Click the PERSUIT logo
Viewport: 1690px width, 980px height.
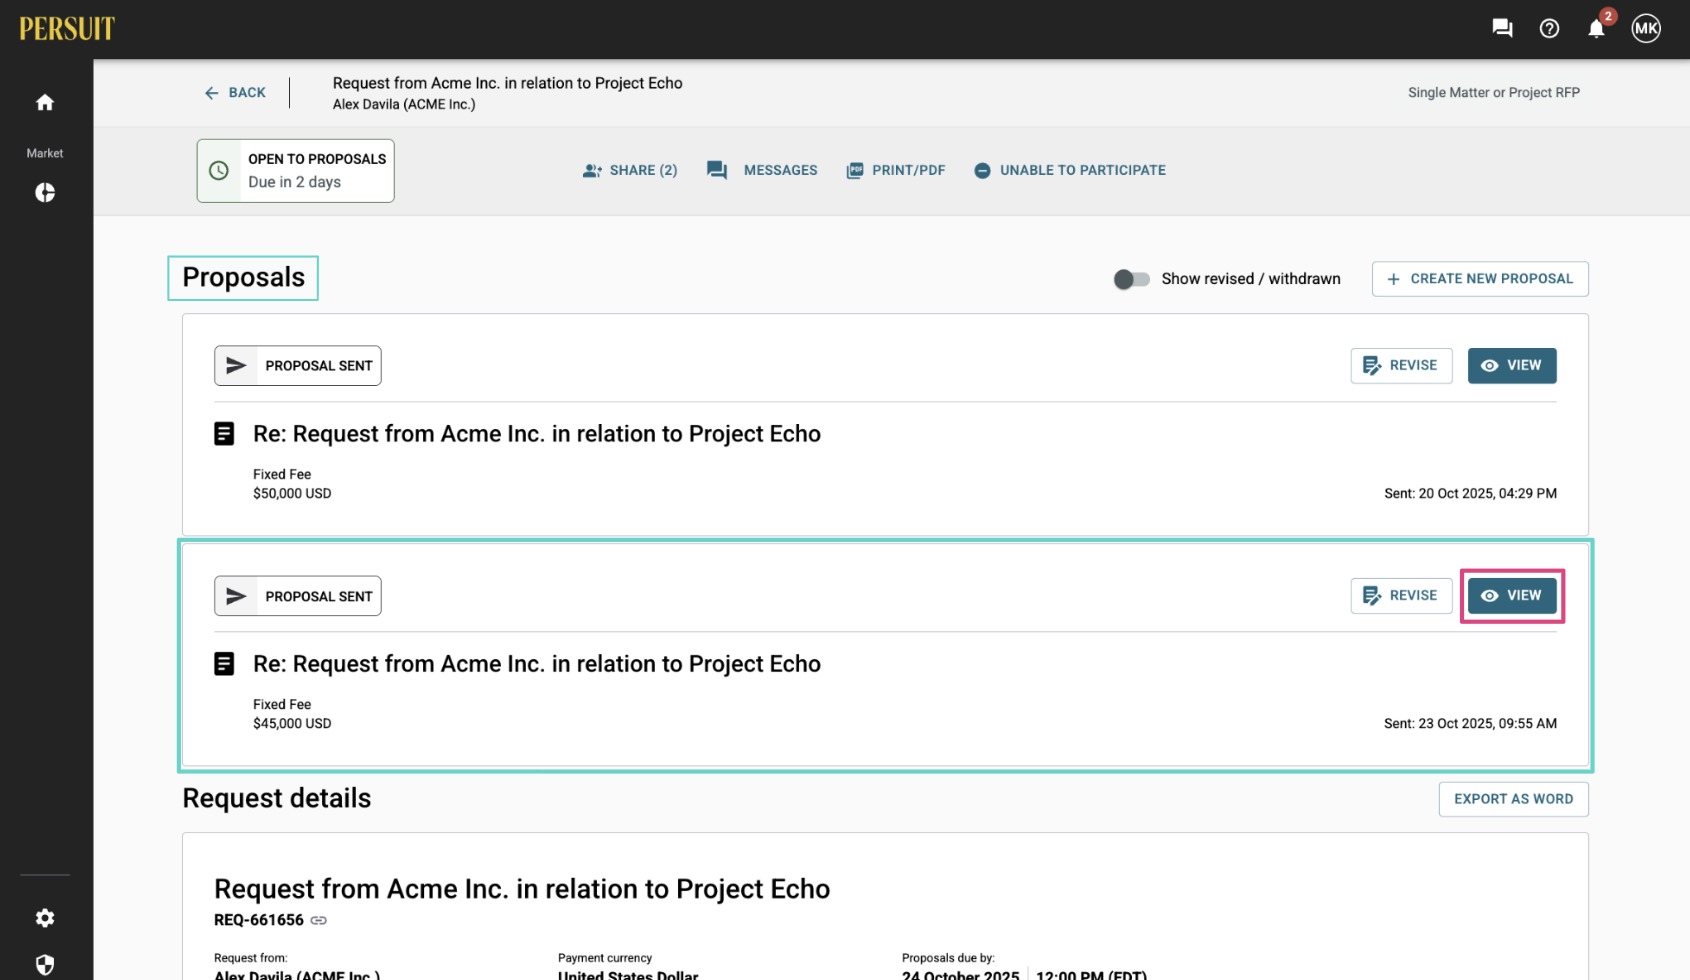(x=67, y=29)
